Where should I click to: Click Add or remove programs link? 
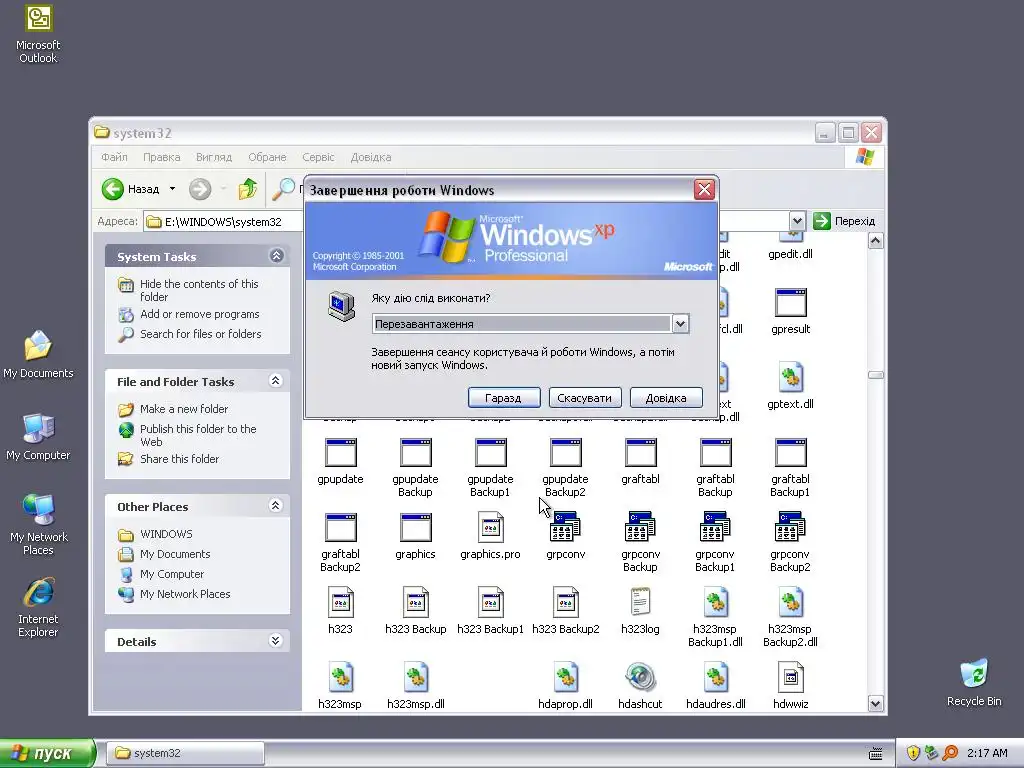(x=199, y=314)
